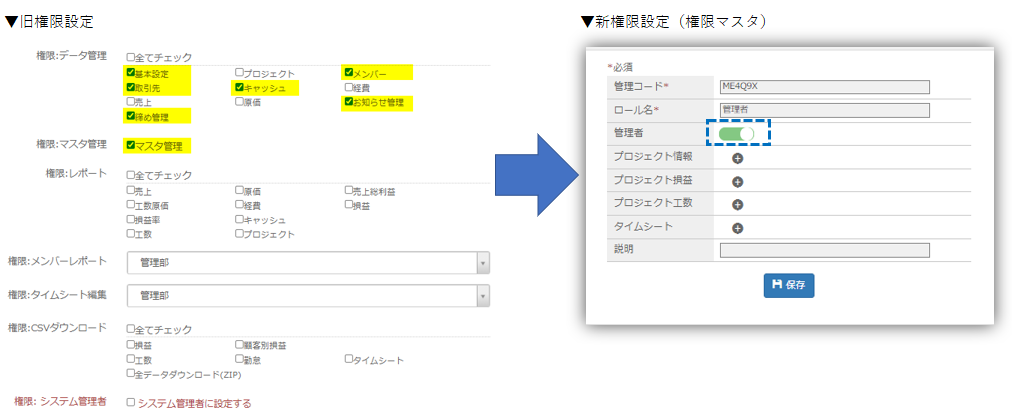
Task: Check 経費 under レポート
Action: tap(239, 205)
